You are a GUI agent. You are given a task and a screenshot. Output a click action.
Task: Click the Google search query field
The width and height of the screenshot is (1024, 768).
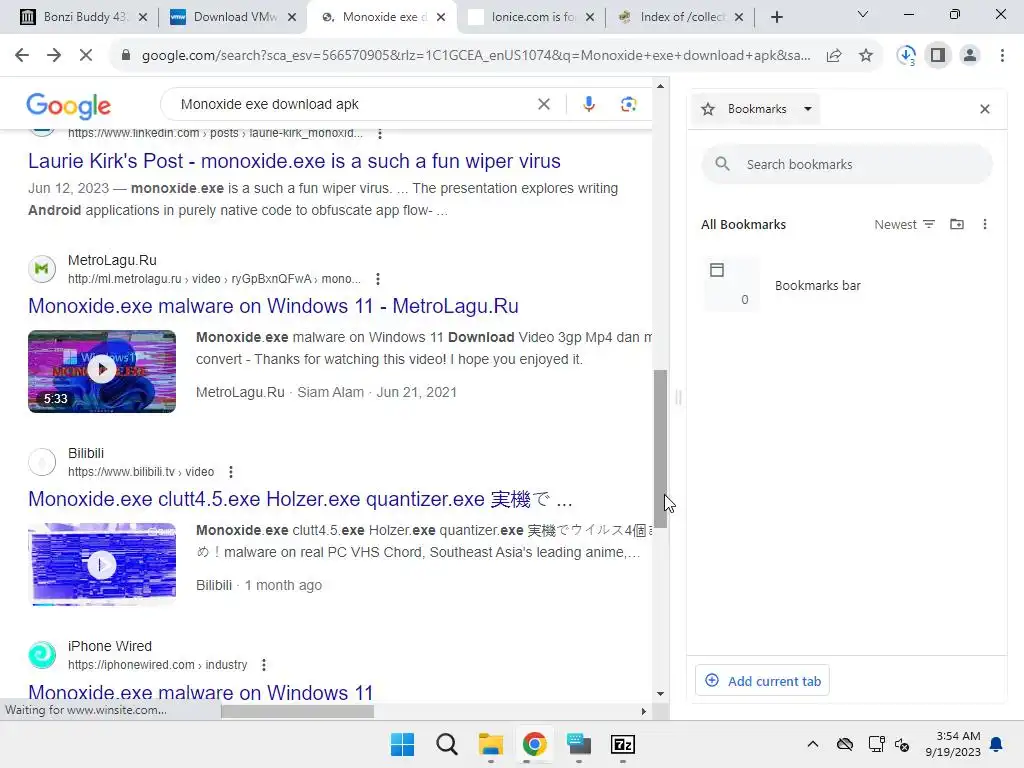tap(353, 104)
